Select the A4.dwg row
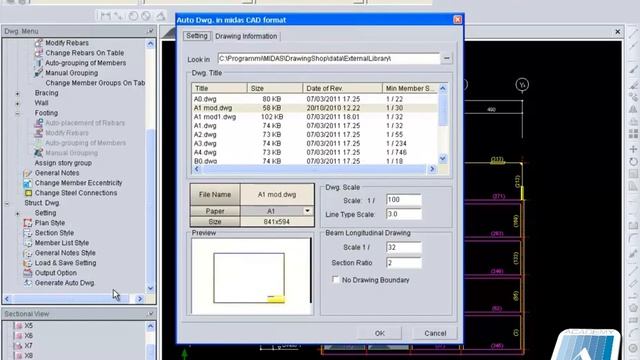This screenshot has width=640, height=360. (x=314, y=153)
